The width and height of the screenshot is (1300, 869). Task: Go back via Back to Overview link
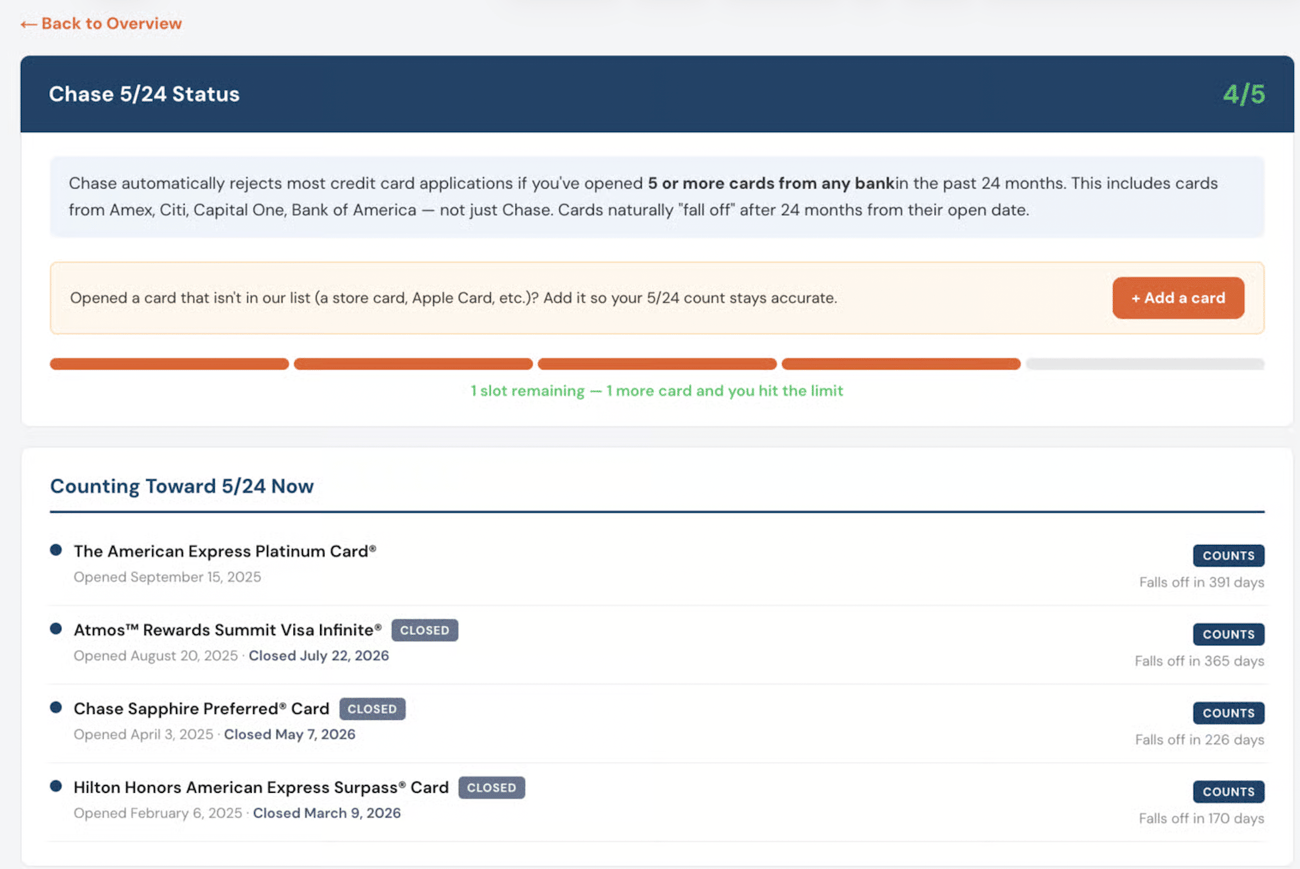(101, 23)
